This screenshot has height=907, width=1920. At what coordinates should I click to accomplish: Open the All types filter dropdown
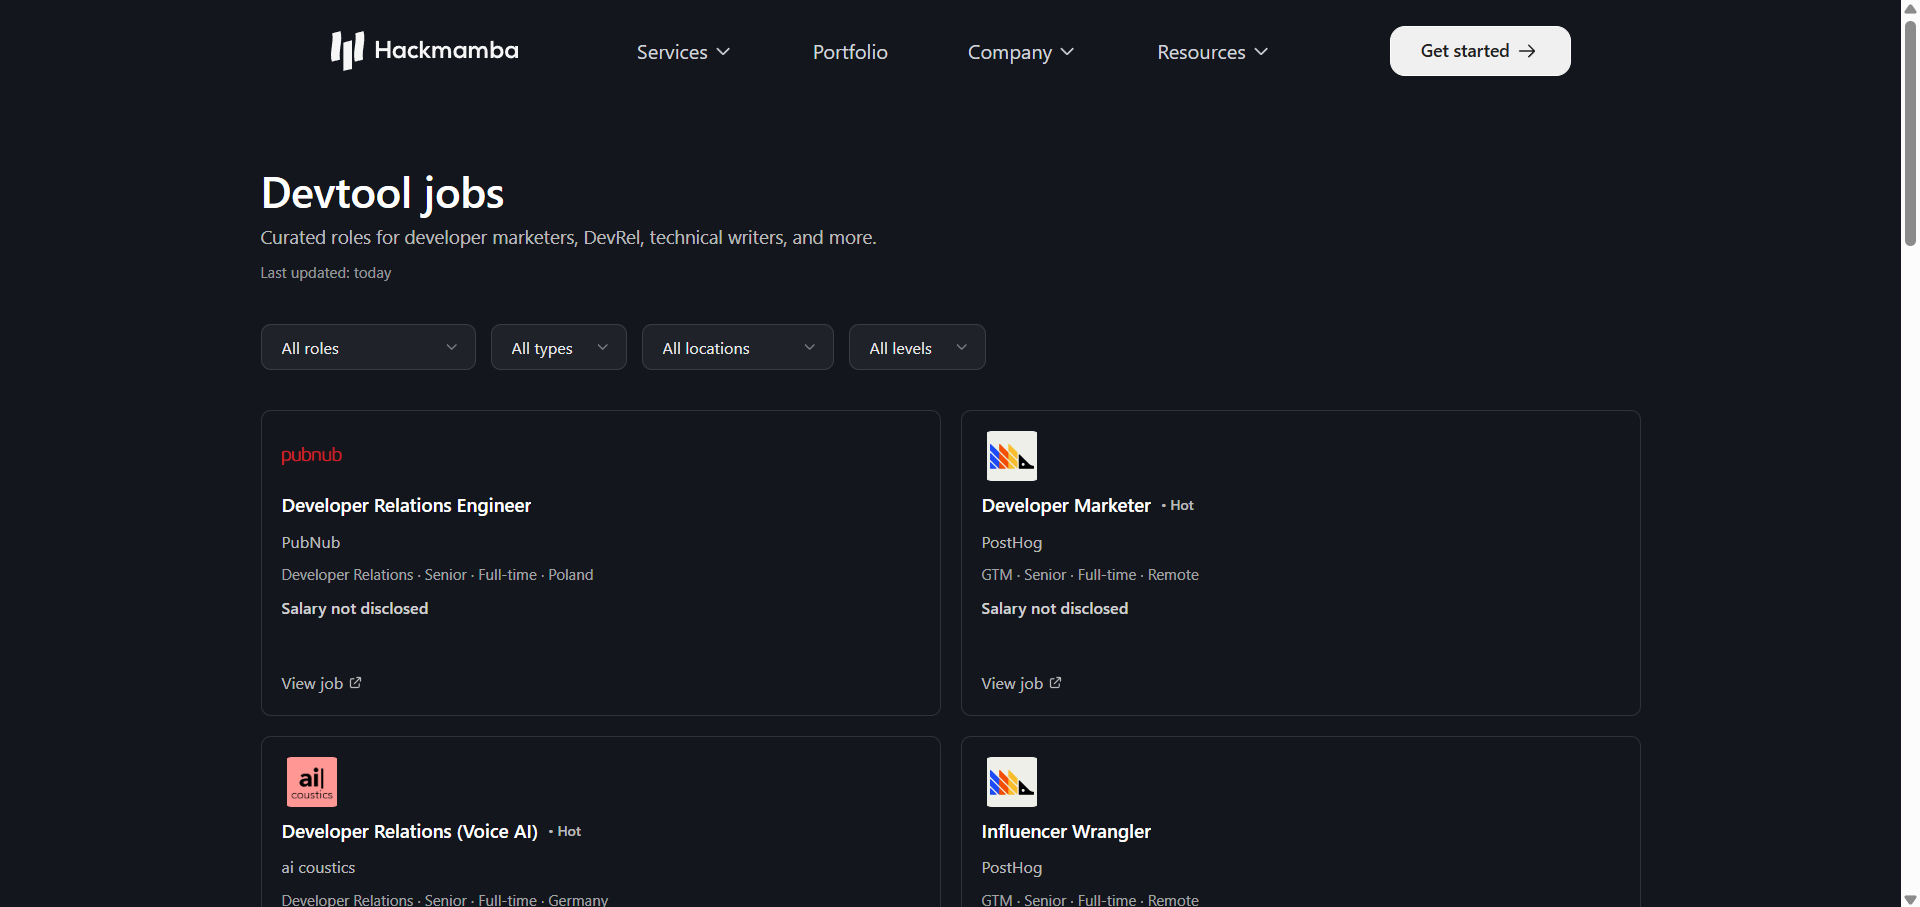pyautogui.click(x=558, y=347)
